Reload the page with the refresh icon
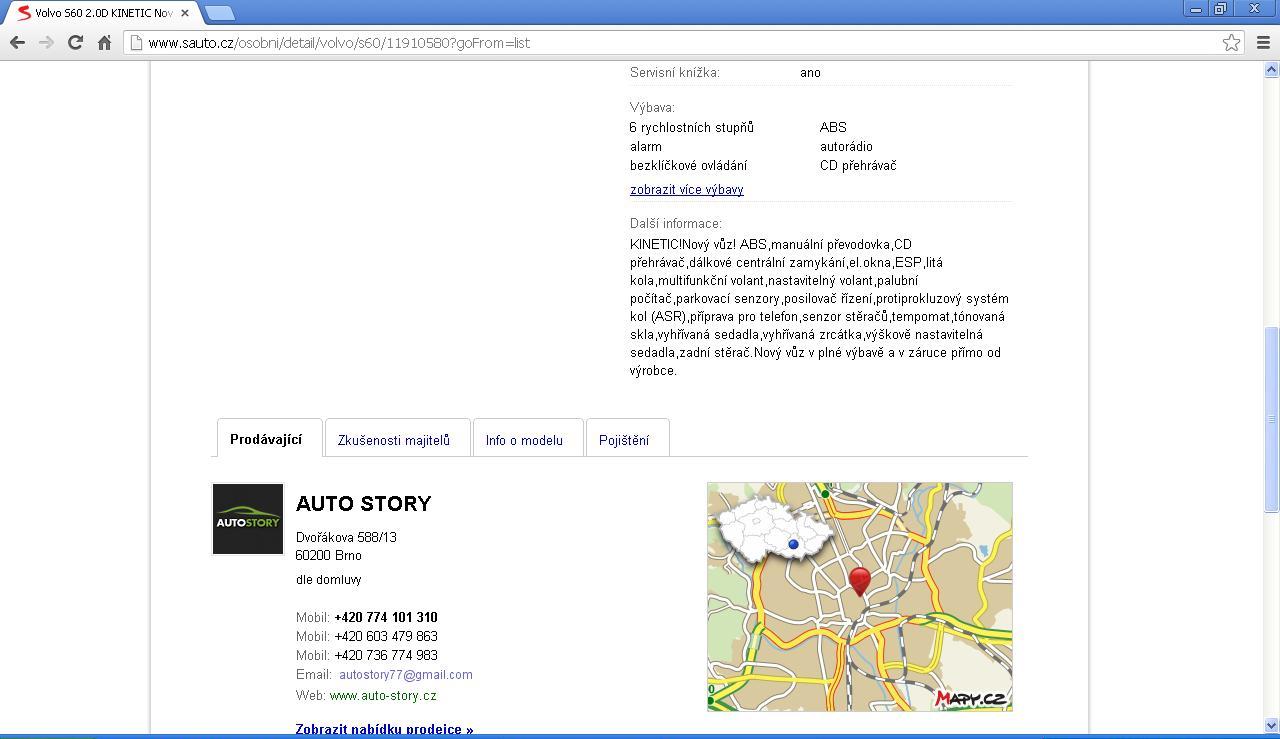 75,42
